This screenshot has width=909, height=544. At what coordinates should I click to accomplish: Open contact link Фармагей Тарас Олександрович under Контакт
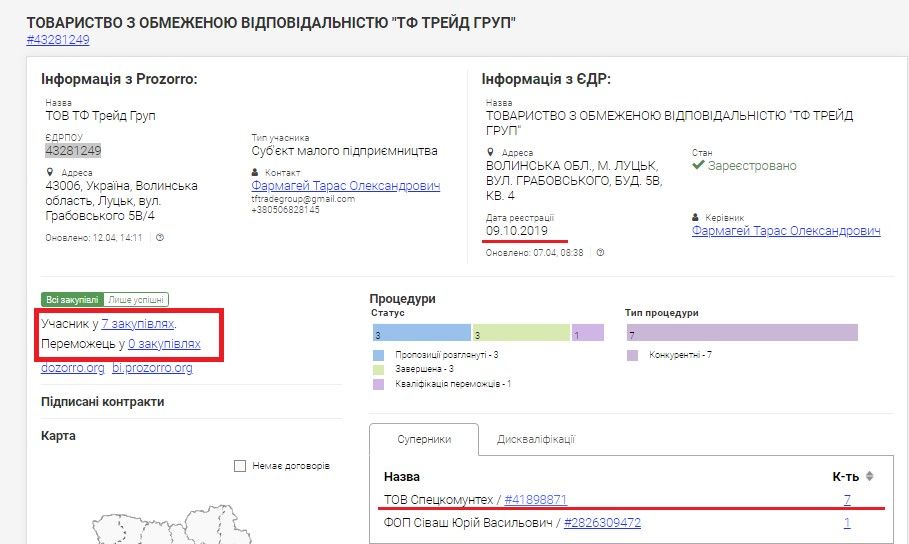346,186
